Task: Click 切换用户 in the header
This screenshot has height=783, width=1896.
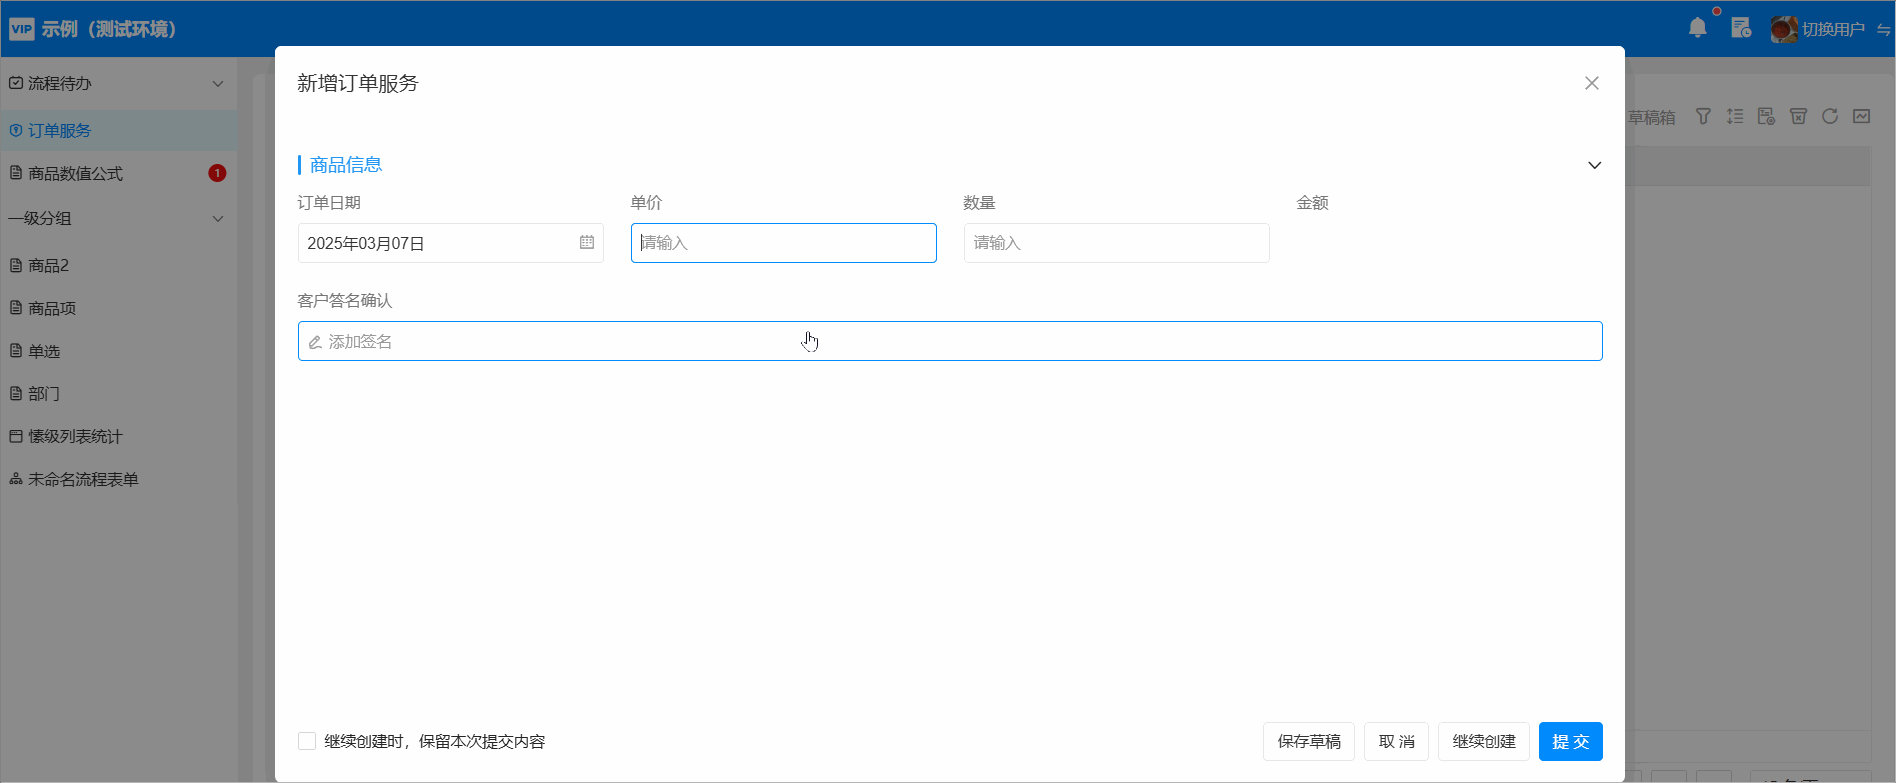Action: click(1832, 29)
